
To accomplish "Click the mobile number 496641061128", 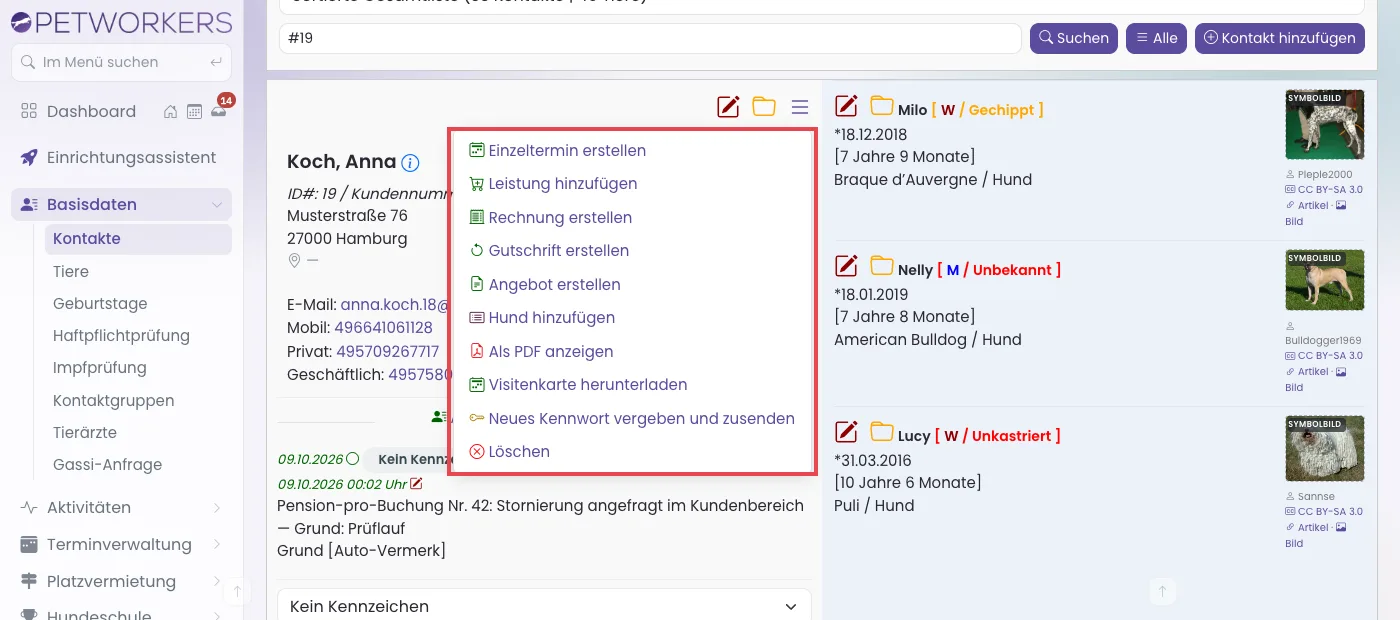I will pos(383,328).
